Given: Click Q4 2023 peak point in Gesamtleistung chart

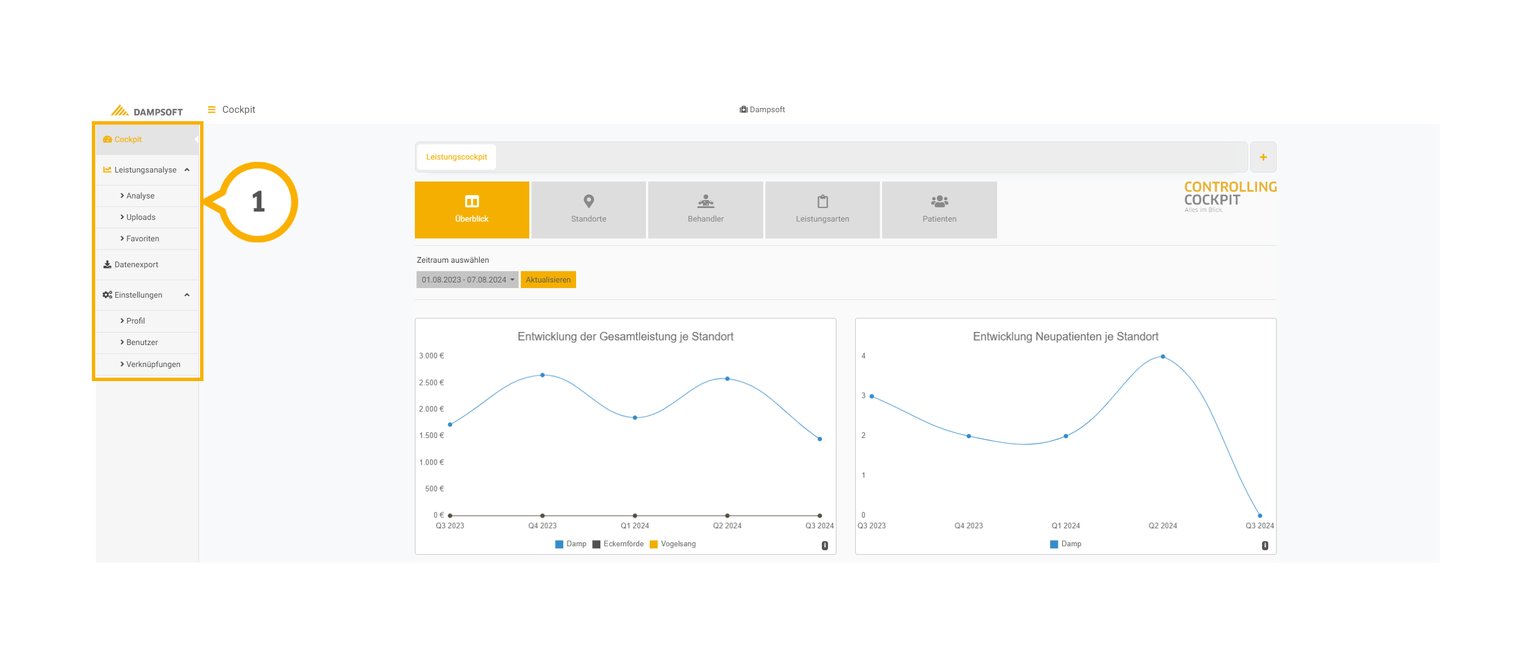Looking at the screenshot, I should pyautogui.click(x=542, y=375).
